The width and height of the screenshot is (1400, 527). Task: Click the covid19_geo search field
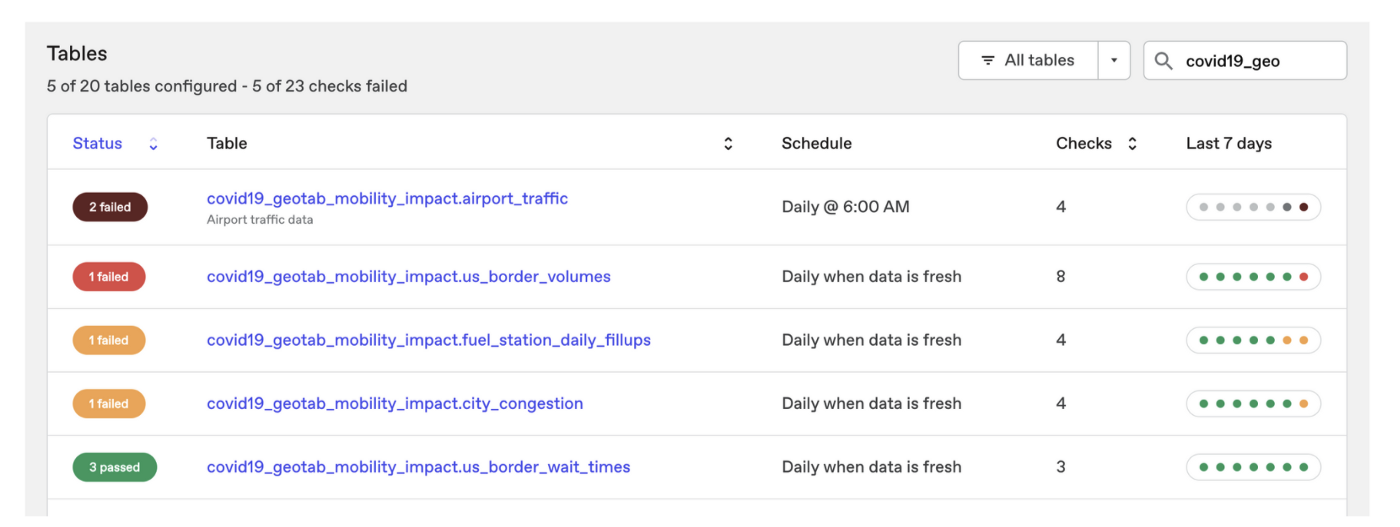click(1245, 61)
